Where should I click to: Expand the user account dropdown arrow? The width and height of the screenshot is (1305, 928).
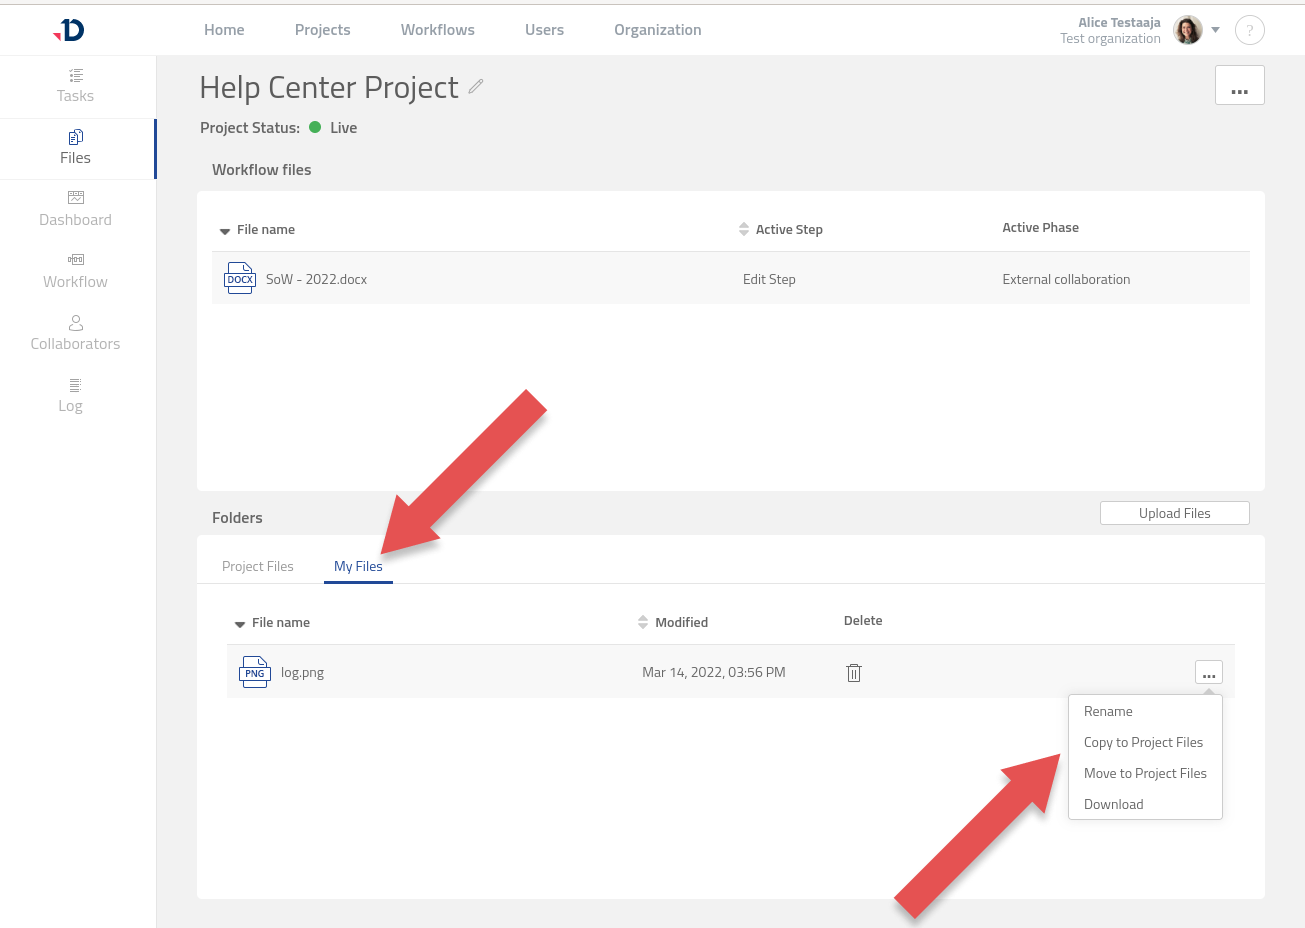(x=1215, y=30)
